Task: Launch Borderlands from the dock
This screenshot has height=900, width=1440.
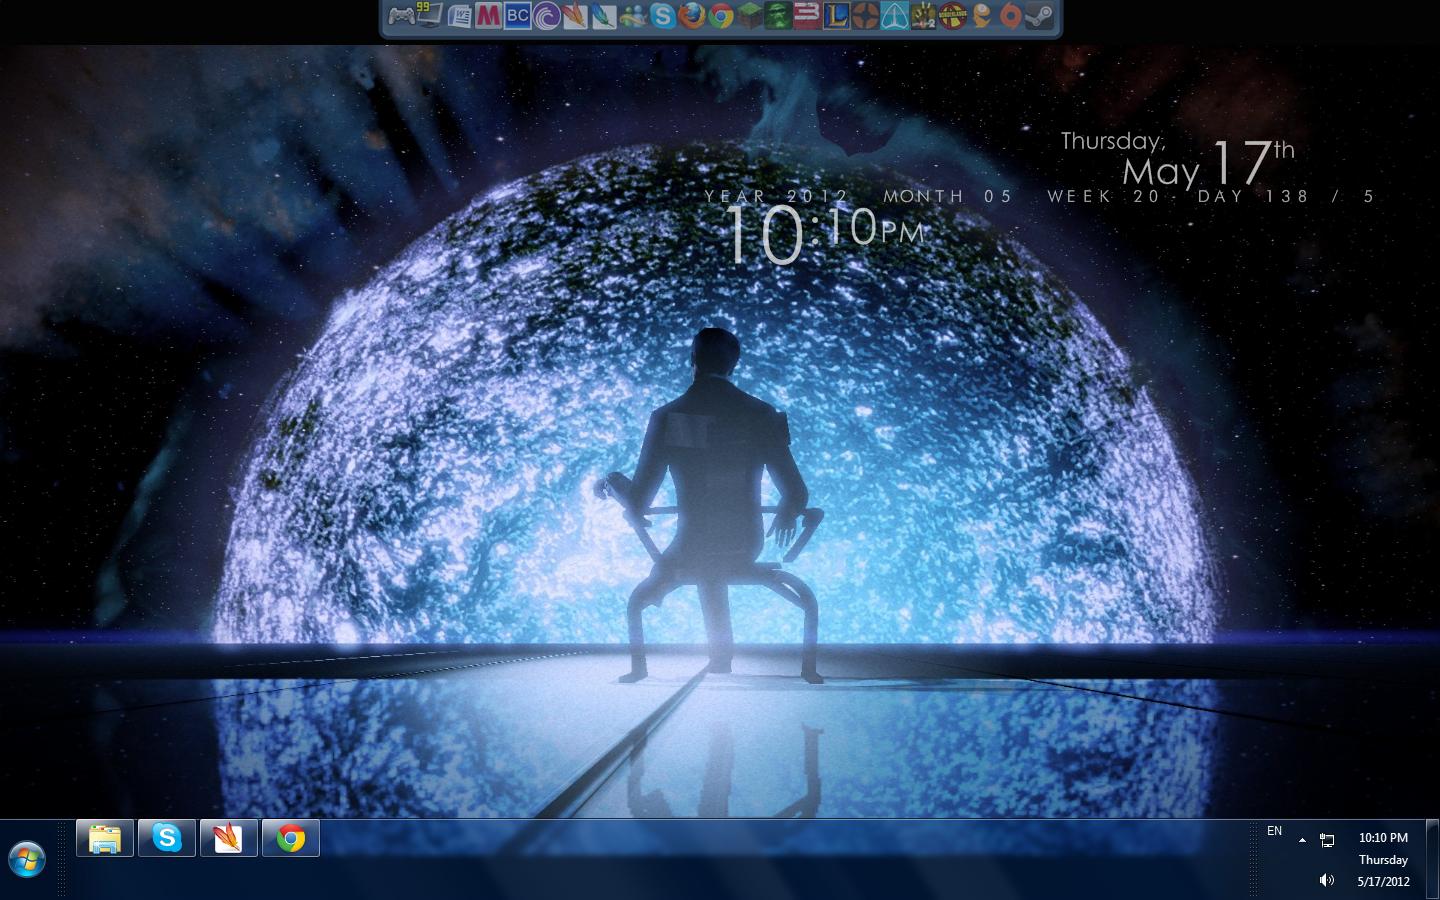Action: [x=952, y=16]
